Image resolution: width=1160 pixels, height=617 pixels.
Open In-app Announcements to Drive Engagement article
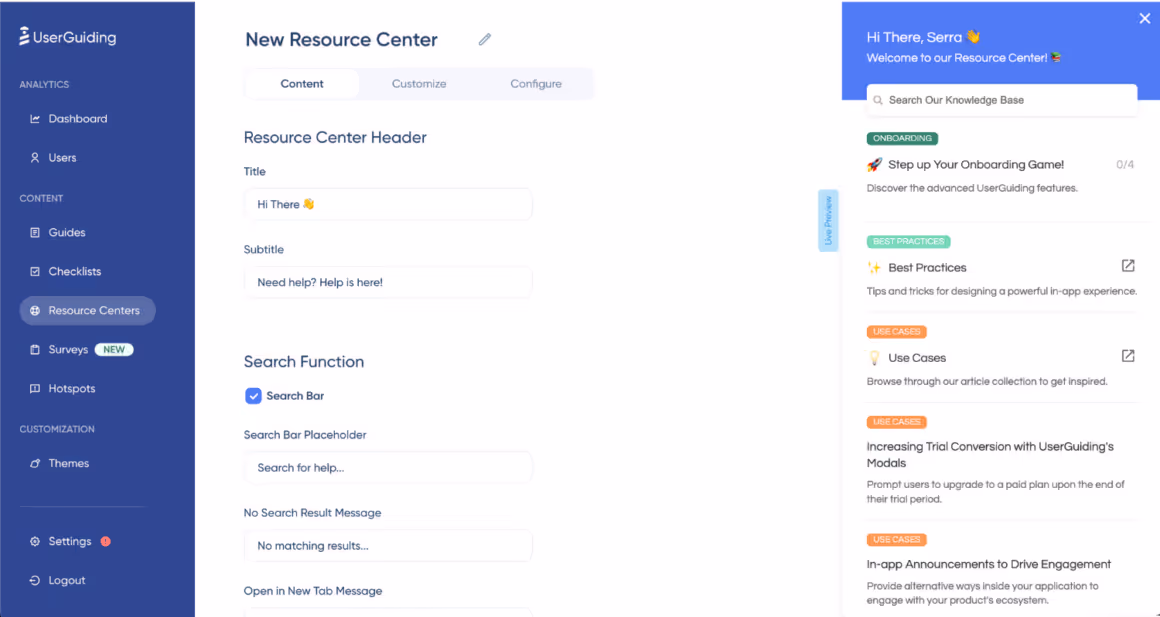[x=988, y=564]
